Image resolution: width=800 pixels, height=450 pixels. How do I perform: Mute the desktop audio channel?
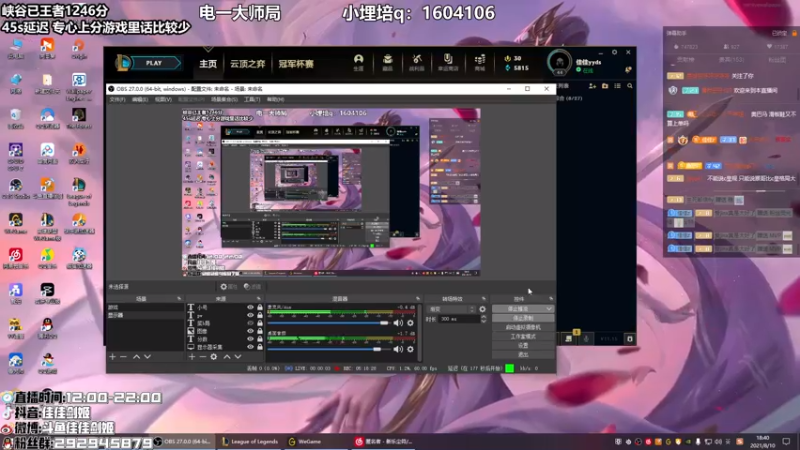tap(398, 349)
